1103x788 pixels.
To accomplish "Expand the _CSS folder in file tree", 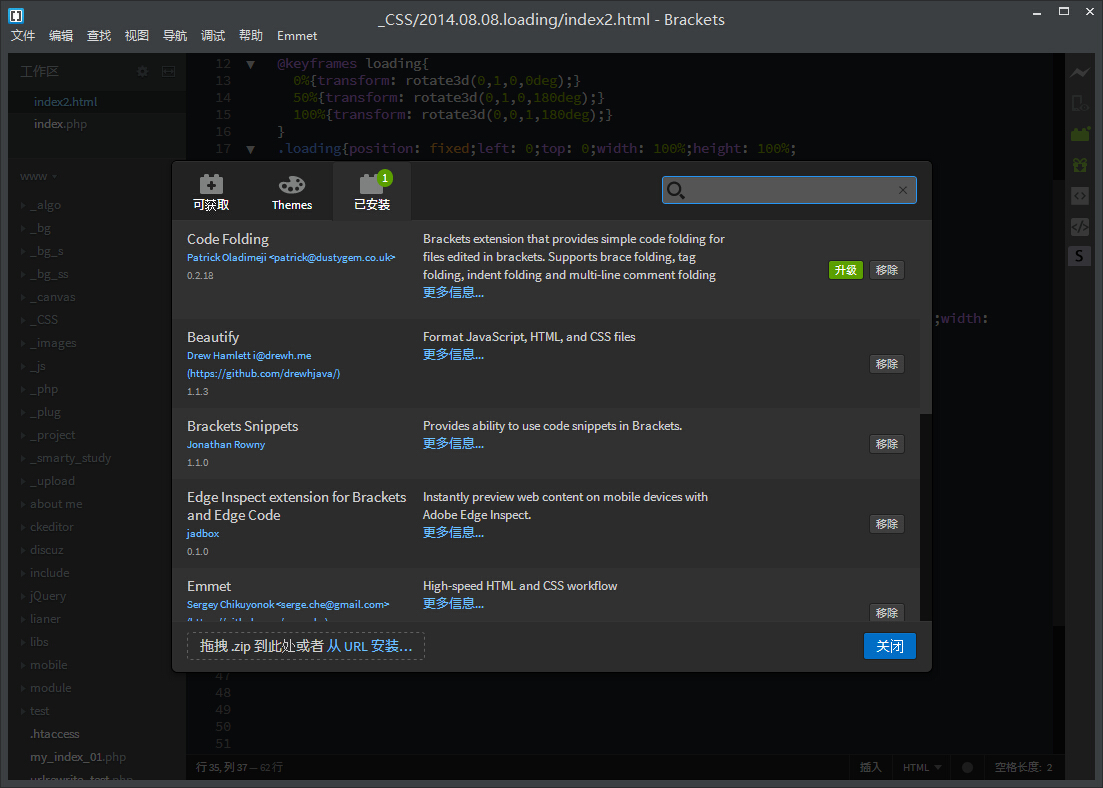I will (x=45, y=320).
